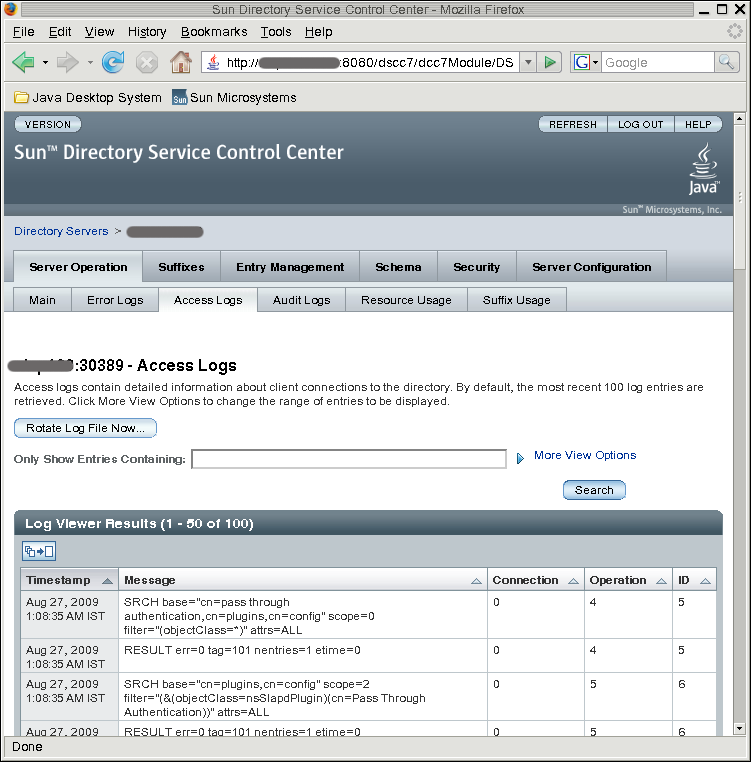Open the Forward button history dropdown

pyautogui.click(x=90, y=63)
